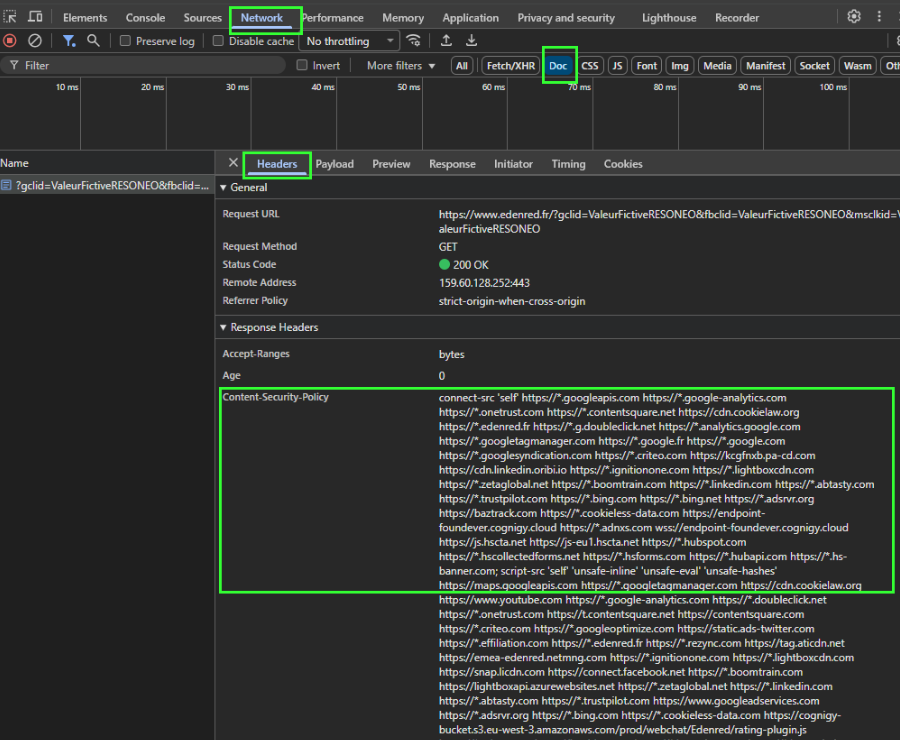Focus the Filter text field

point(143,65)
